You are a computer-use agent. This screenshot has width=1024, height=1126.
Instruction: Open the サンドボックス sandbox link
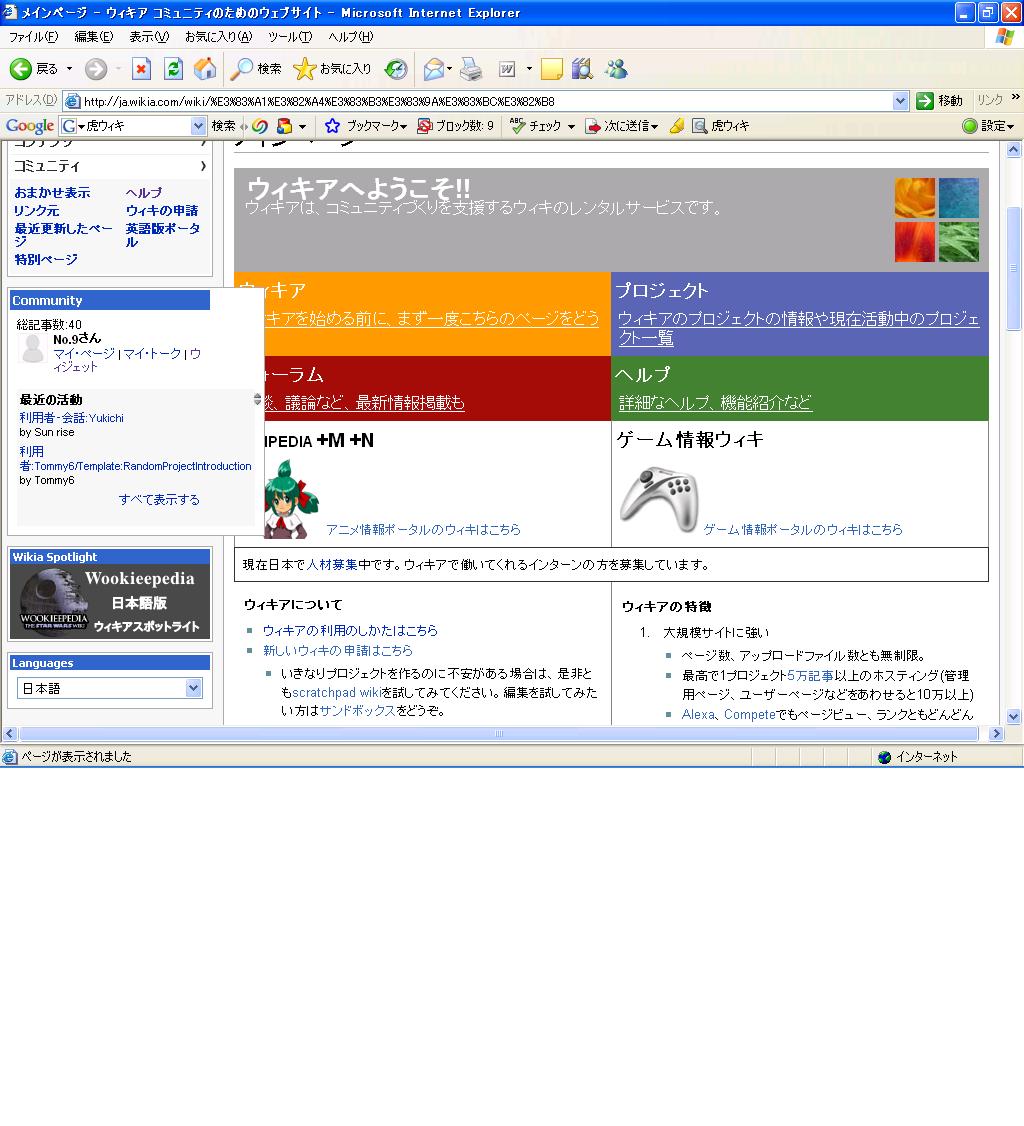tap(358, 711)
